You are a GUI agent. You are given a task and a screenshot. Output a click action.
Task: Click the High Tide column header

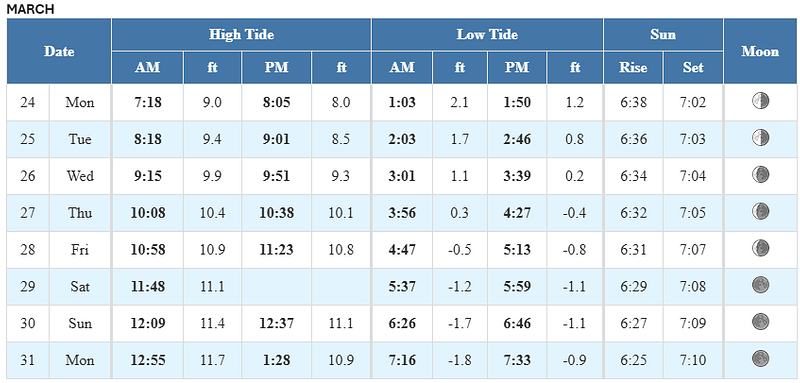pyautogui.click(x=241, y=35)
